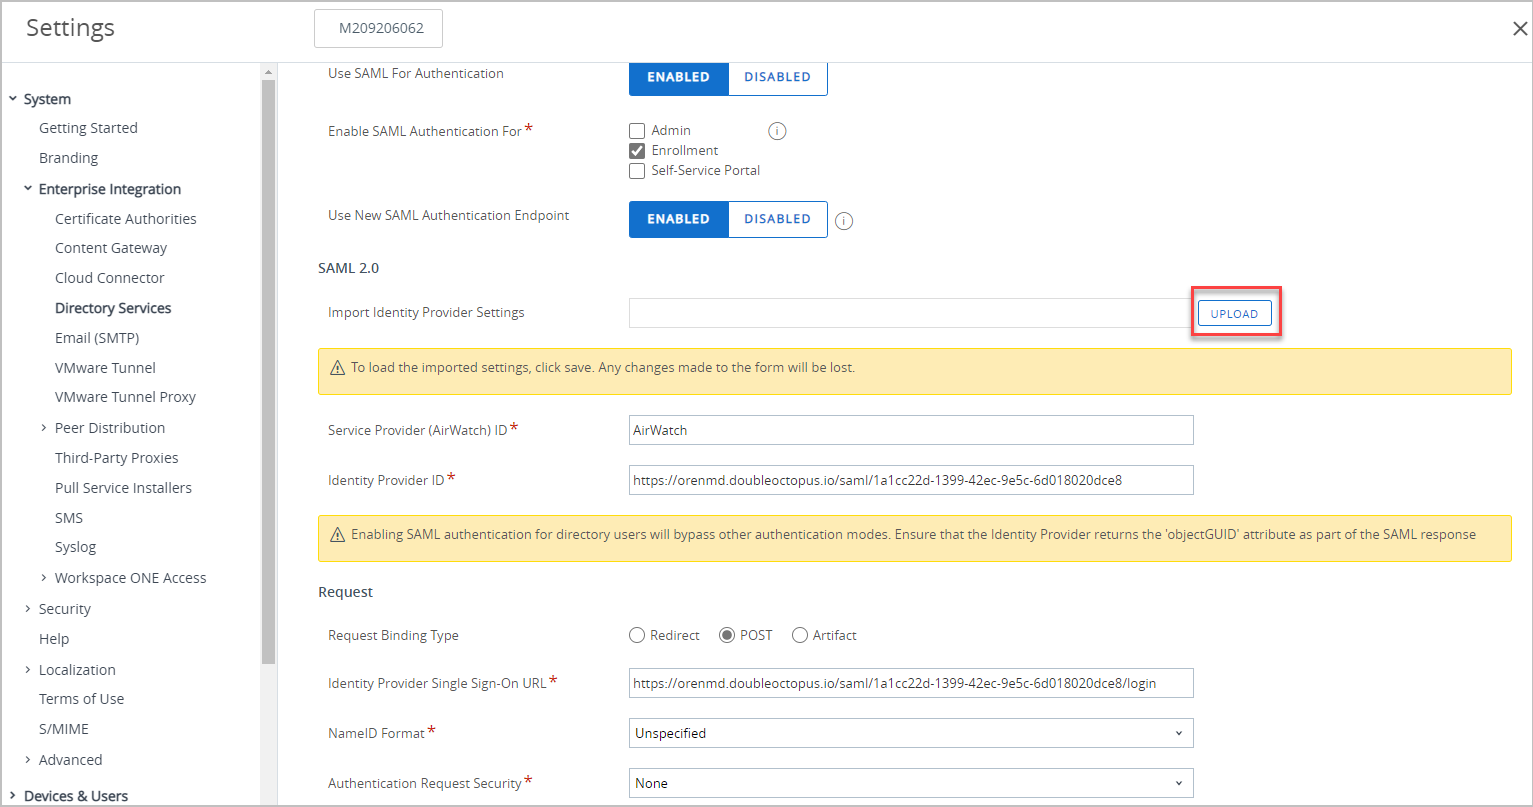Open Syslog settings
Viewport: 1533px width, 807px height.
(x=75, y=547)
